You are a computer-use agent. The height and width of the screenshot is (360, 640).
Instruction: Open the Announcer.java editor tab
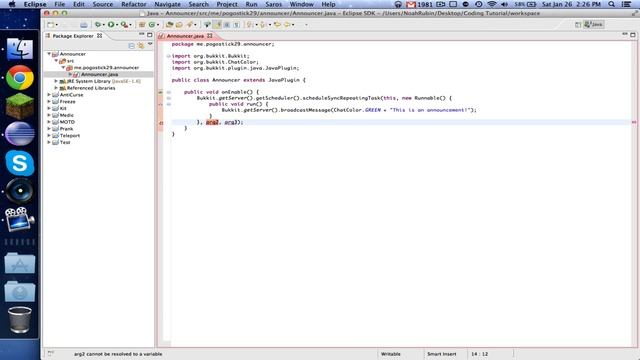[185, 36]
